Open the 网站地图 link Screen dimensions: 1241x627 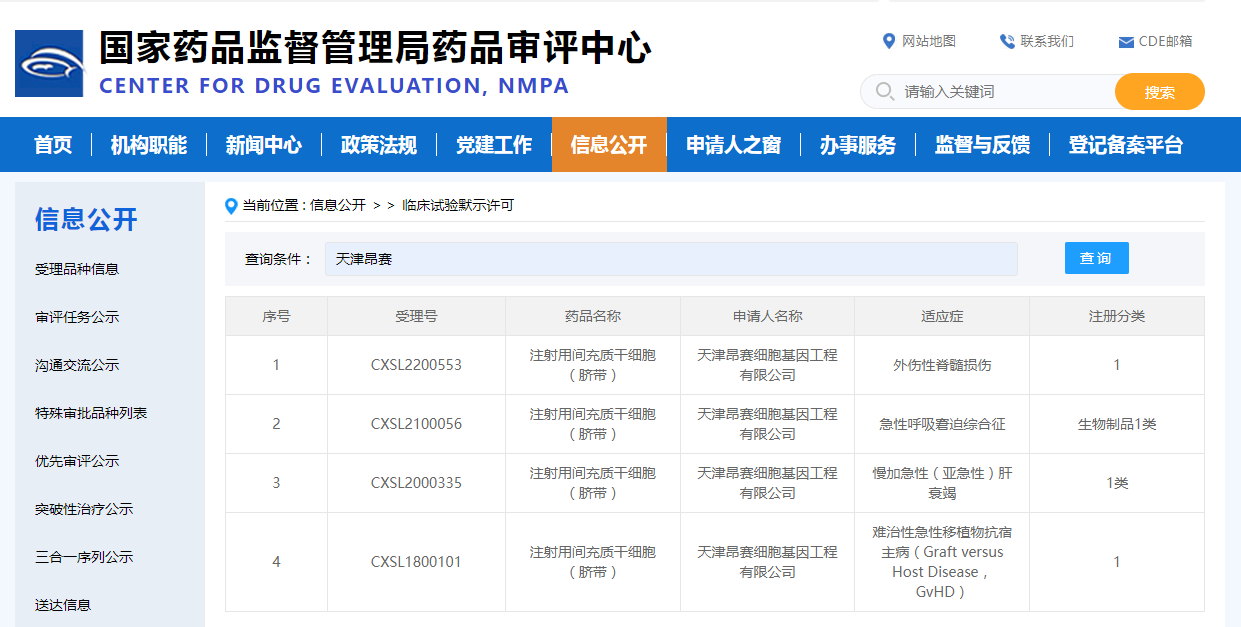929,41
